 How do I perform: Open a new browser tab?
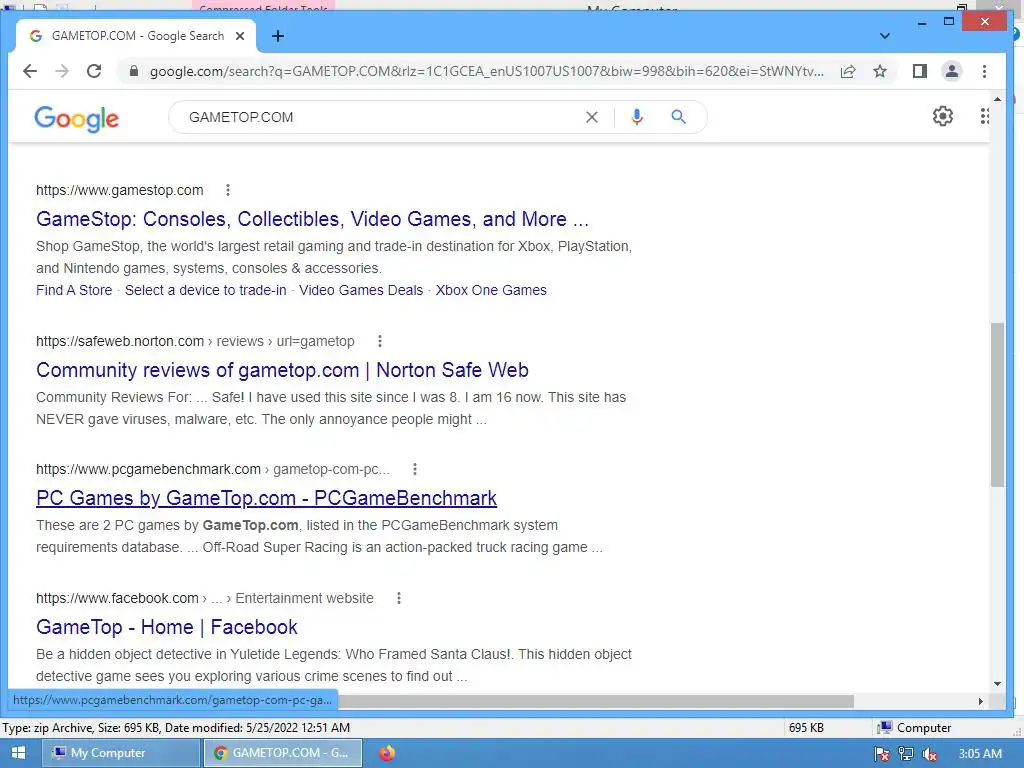[x=278, y=36]
